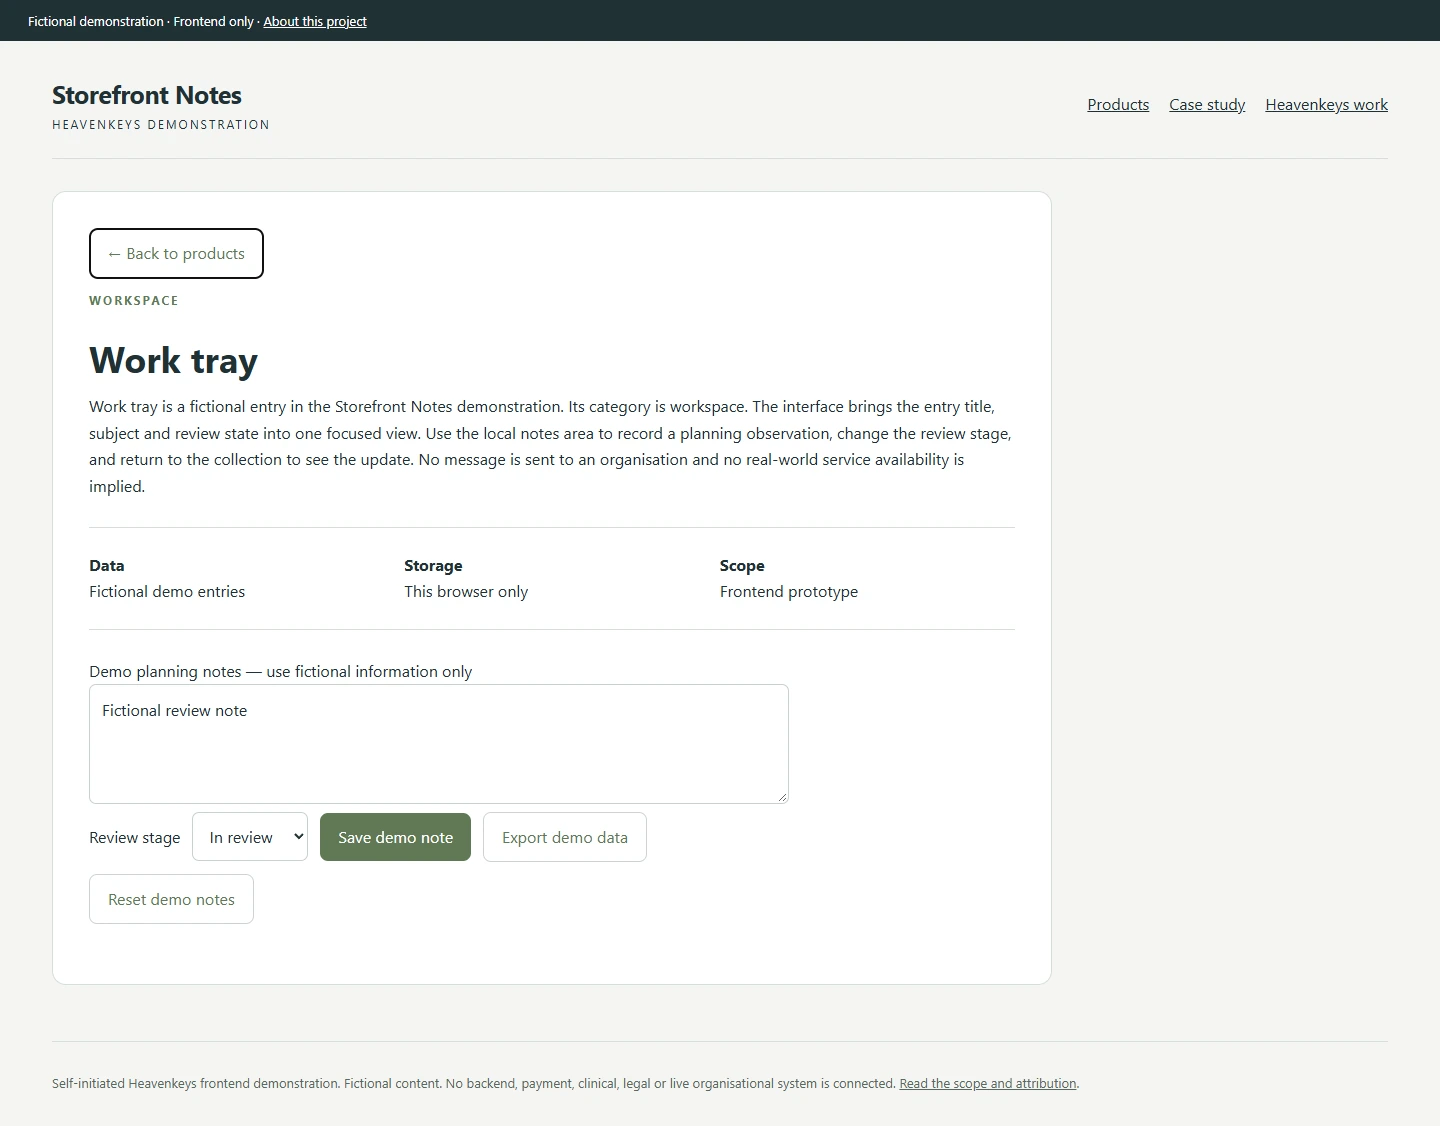The height and width of the screenshot is (1126, 1440).
Task: Click the Work tray heading
Action: (x=174, y=360)
